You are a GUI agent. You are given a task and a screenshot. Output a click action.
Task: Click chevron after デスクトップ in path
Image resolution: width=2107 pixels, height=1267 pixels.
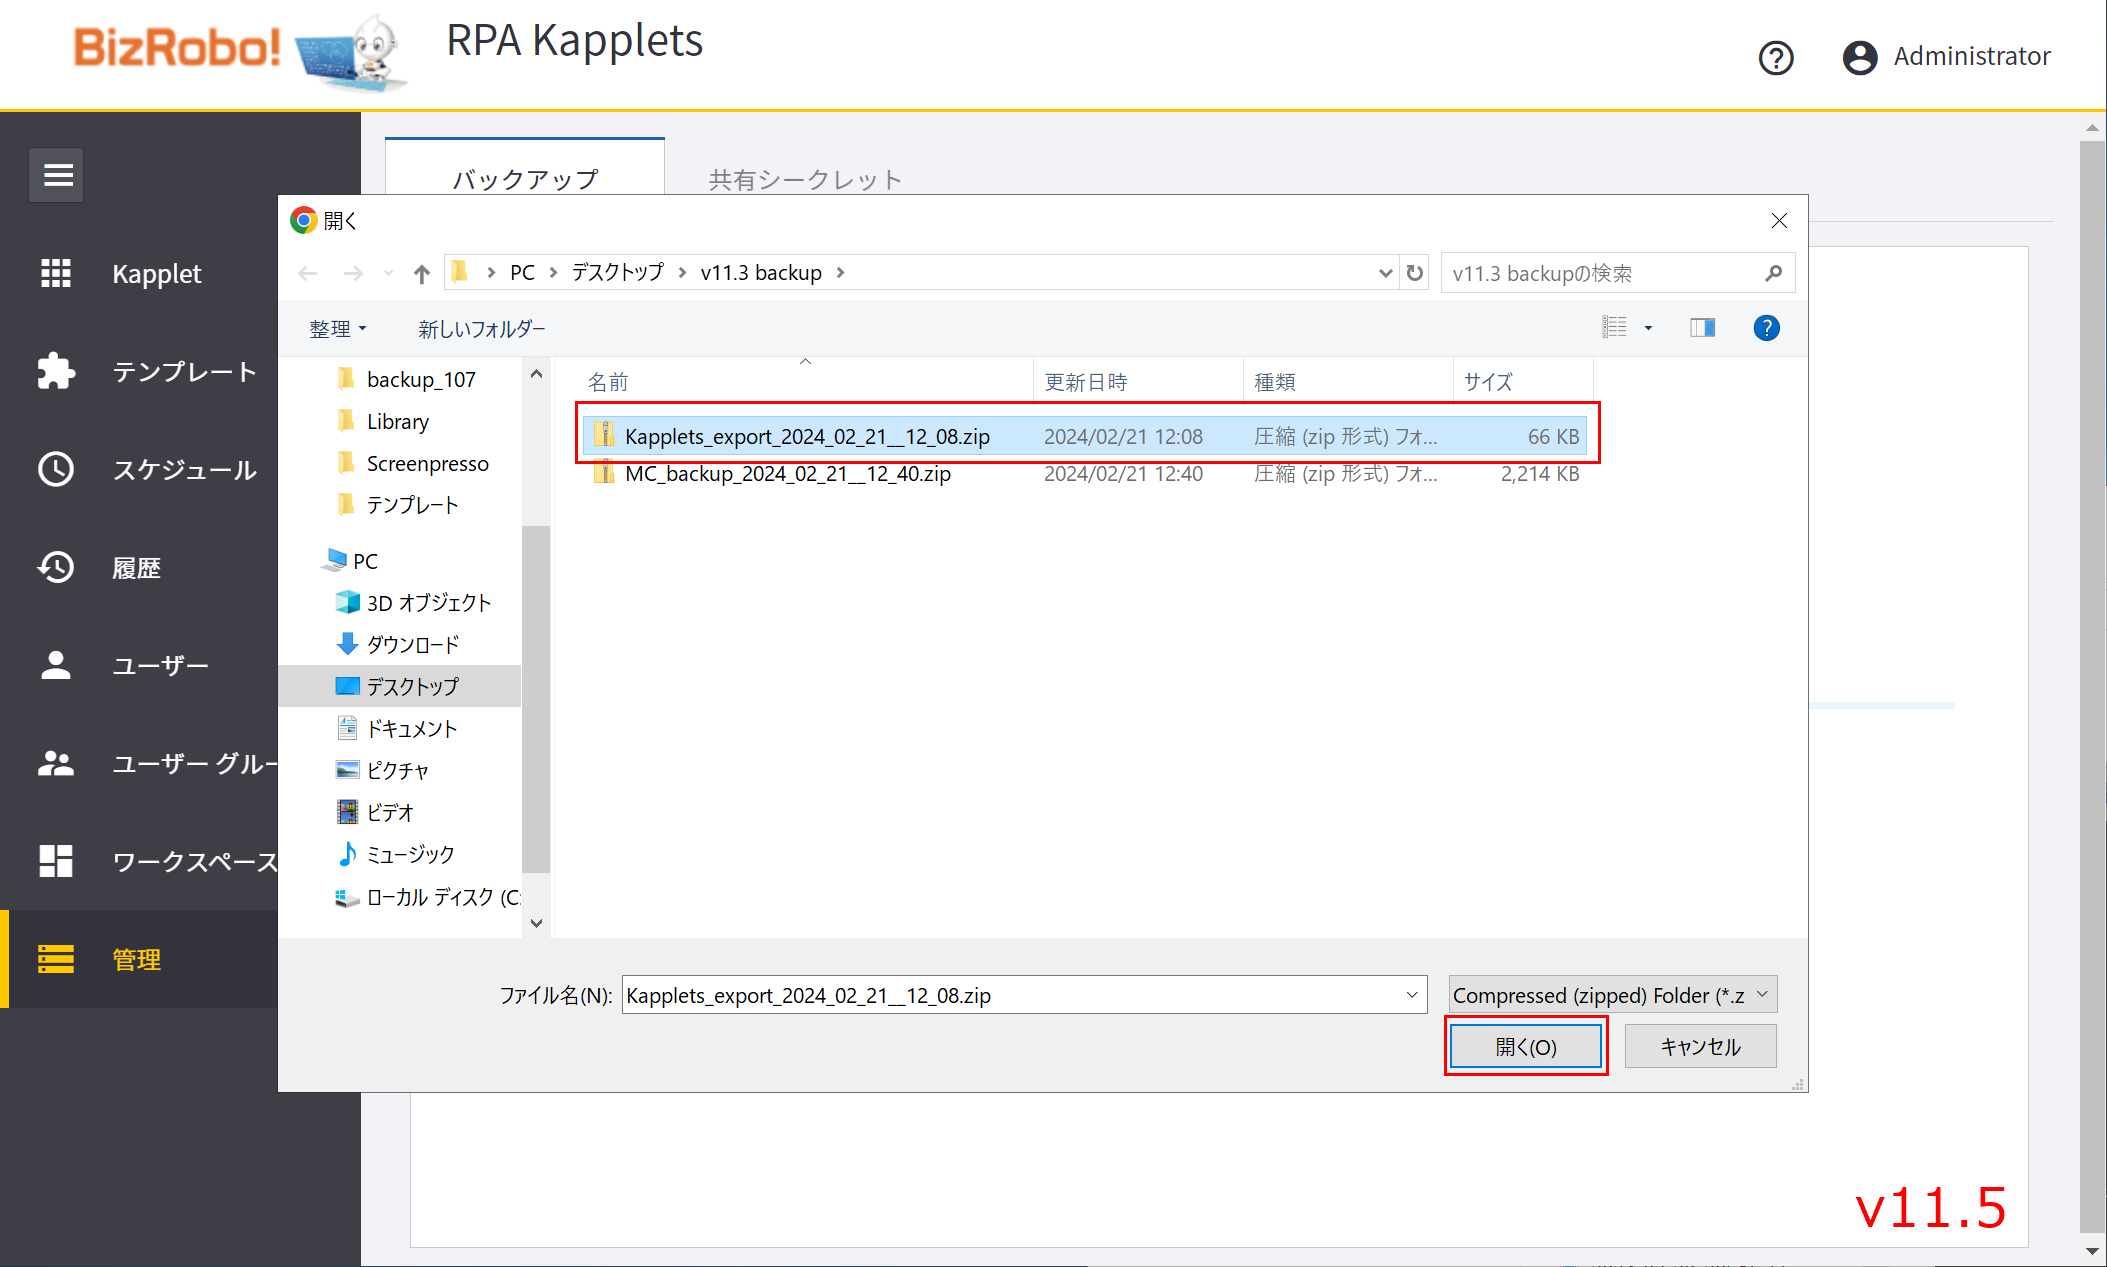[x=681, y=273]
